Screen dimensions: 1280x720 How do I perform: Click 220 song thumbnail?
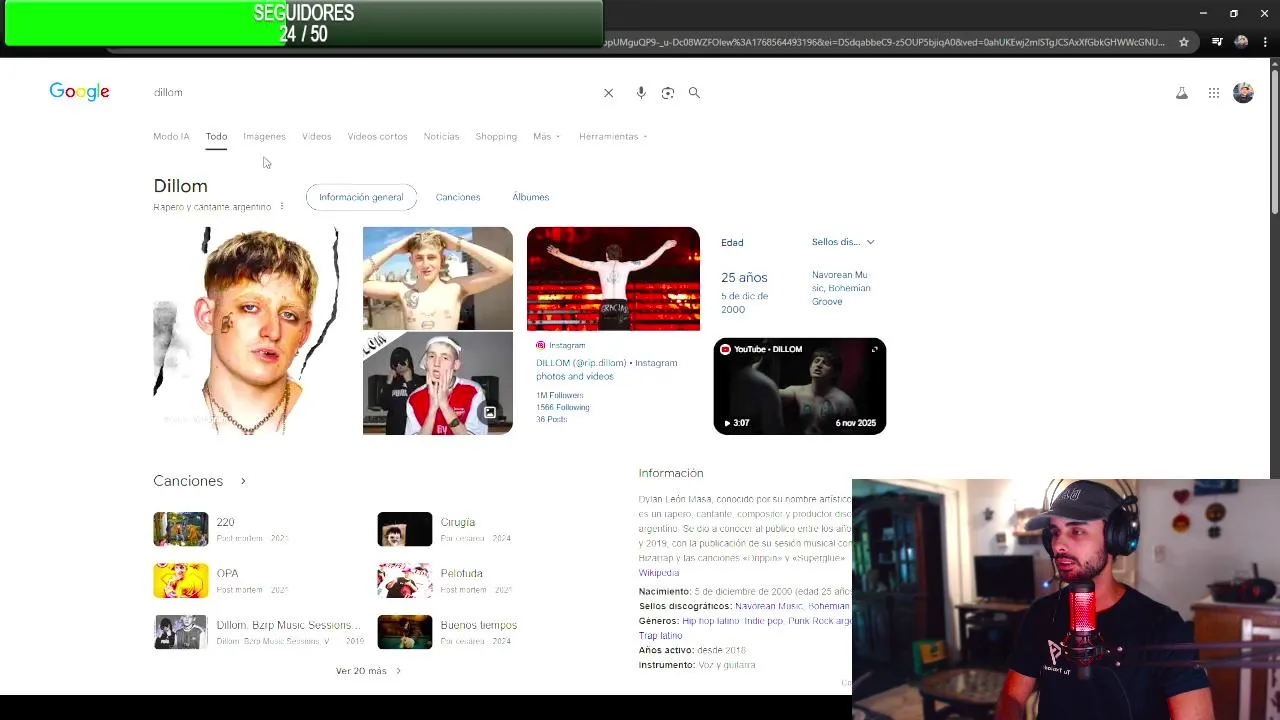pyautogui.click(x=181, y=529)
